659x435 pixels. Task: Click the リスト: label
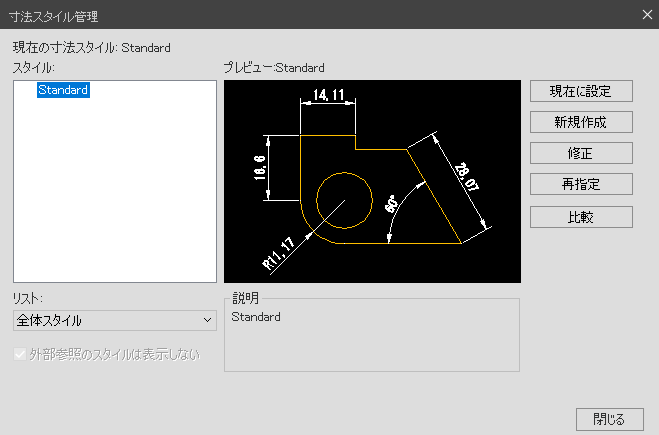click(x=28, y=298)
